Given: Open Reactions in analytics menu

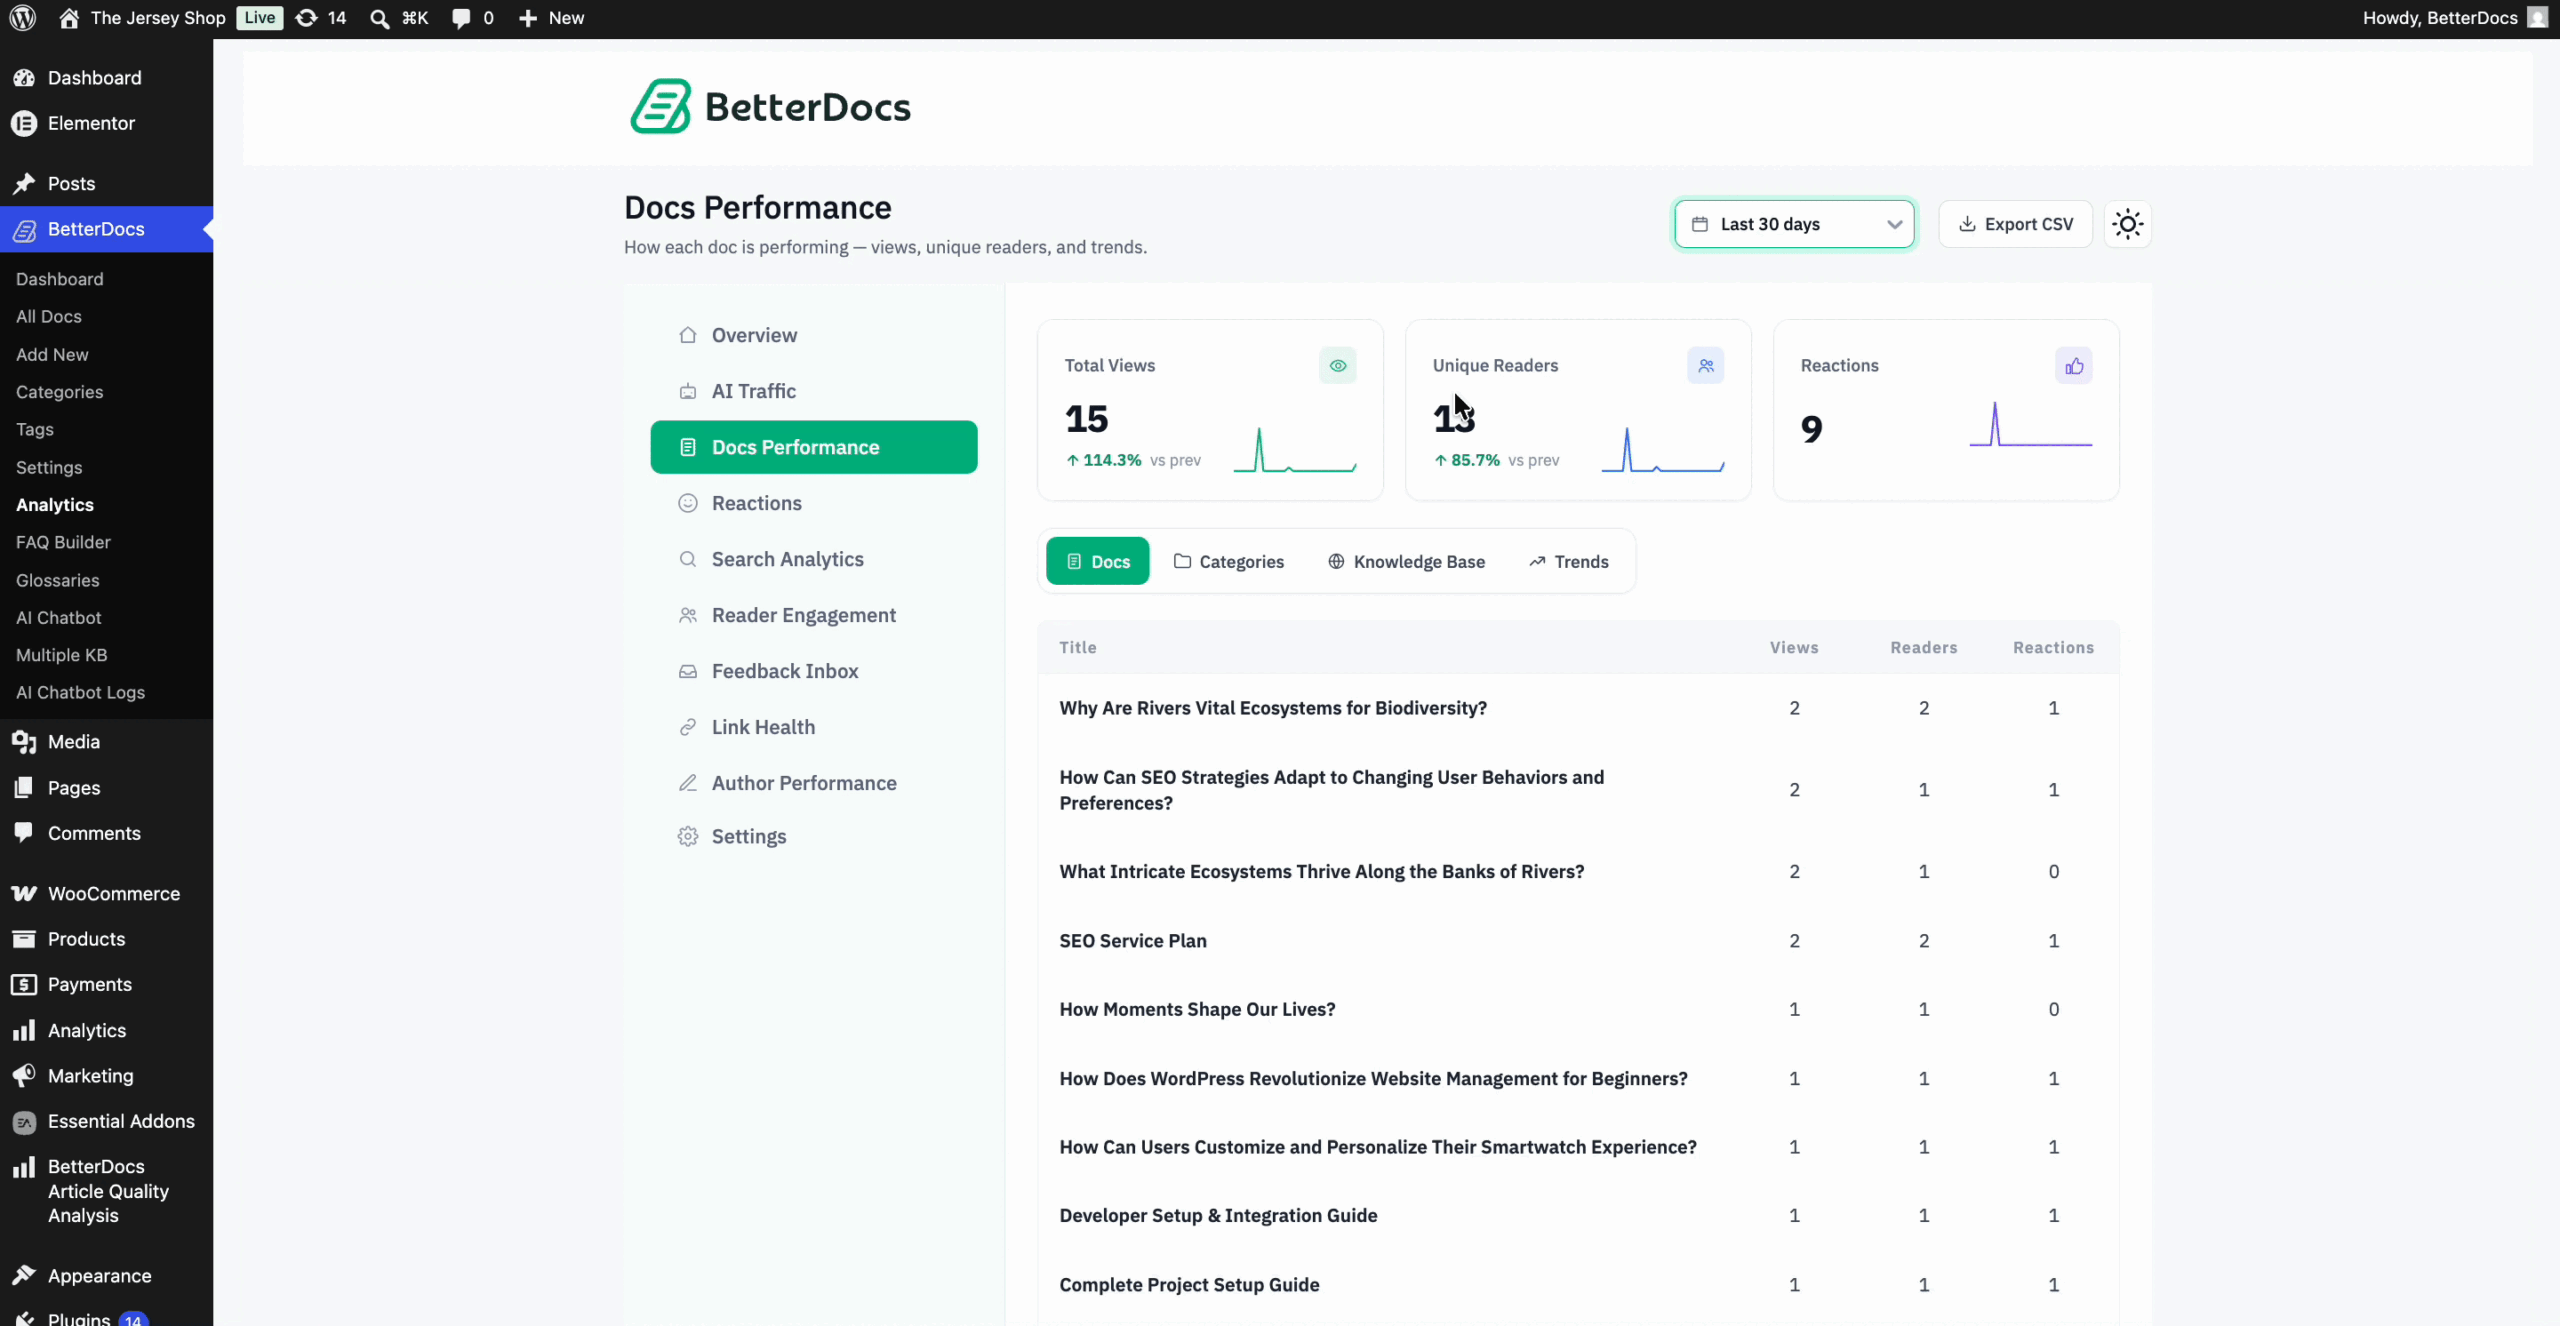Looking at the screenshot, I should 813,503.
